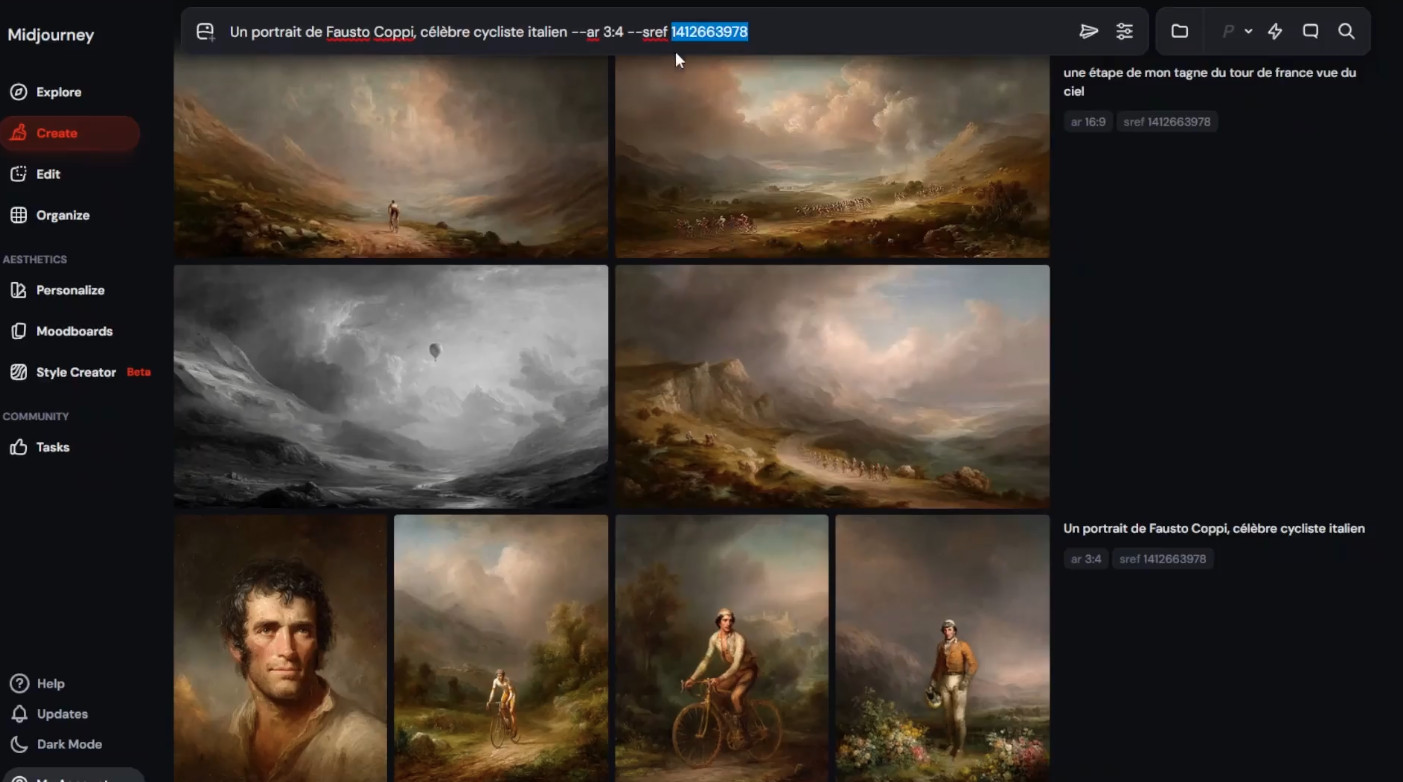Image resolution: width=1403 pixels, height=782 pixels.
Task: Open the folder icon in top toolbar
Action: 1180,32
